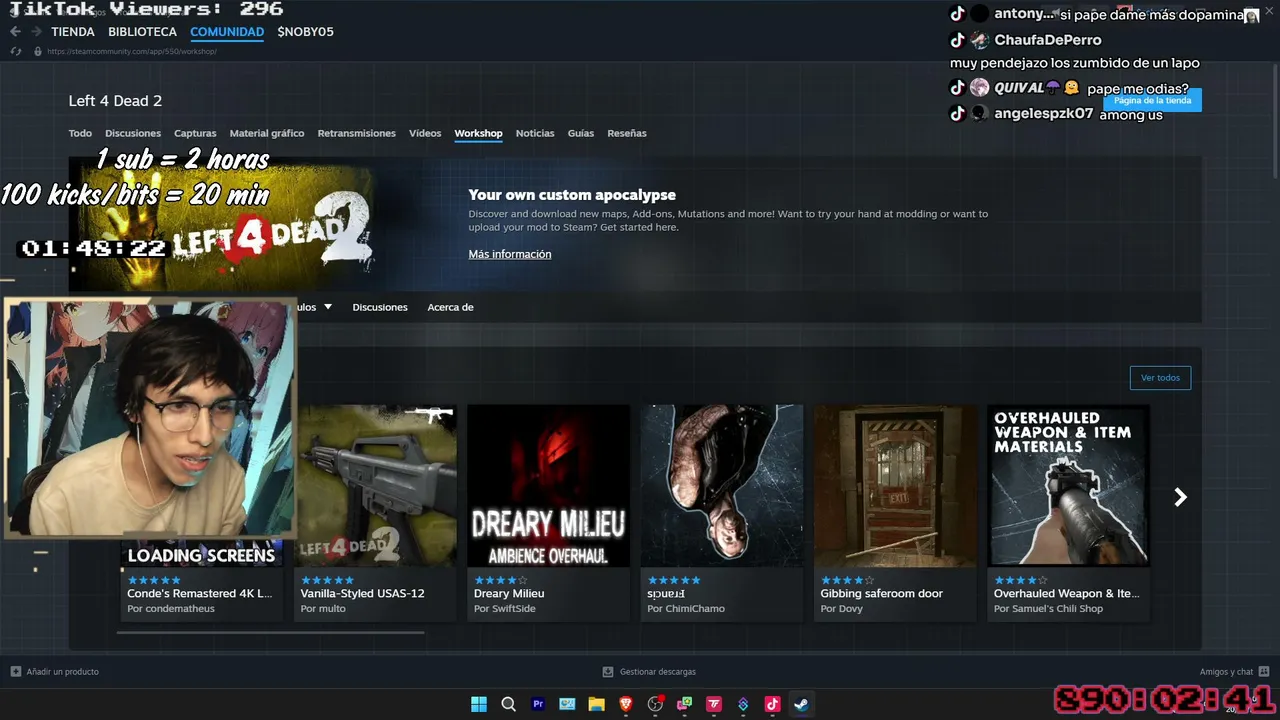This screenshot has width=1280, height=720.
Task: Click the downloads icon in Steam's footer
Action: point(608,672)
